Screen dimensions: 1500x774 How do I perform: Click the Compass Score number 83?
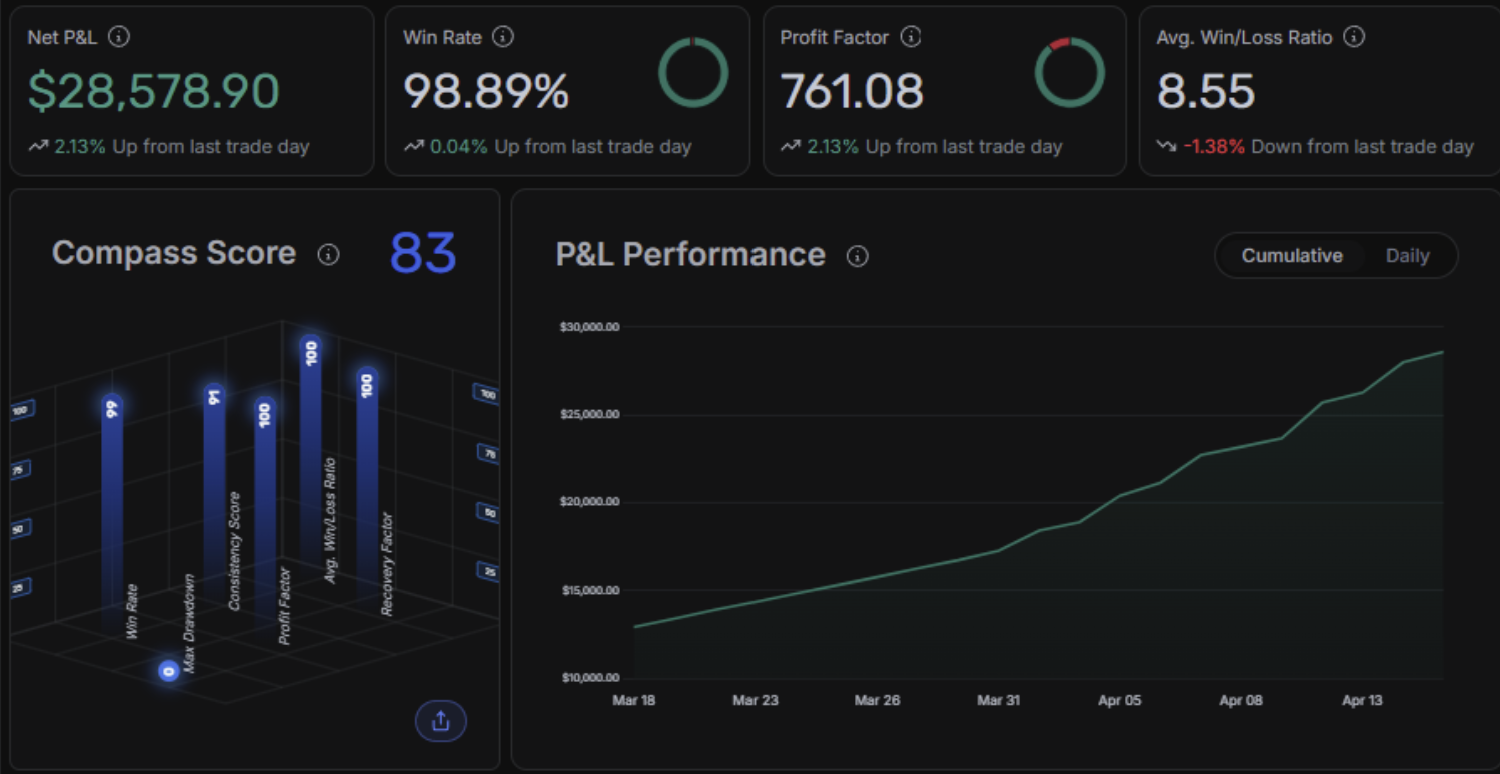423,253
